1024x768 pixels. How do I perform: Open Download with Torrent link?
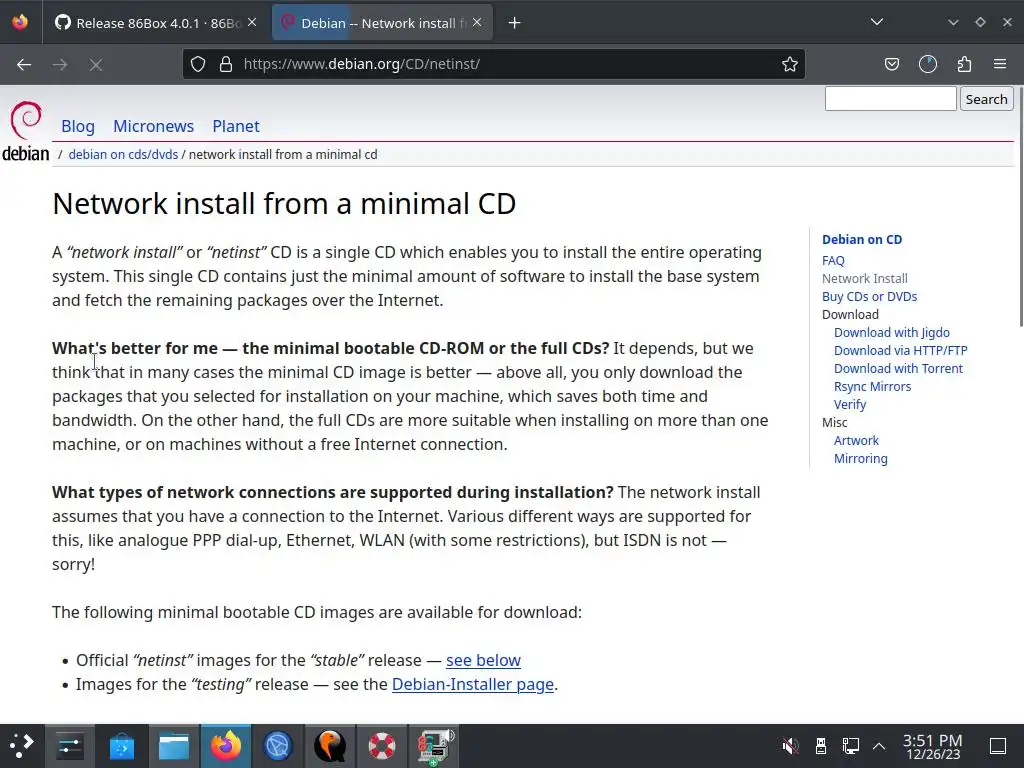[898, 368]
